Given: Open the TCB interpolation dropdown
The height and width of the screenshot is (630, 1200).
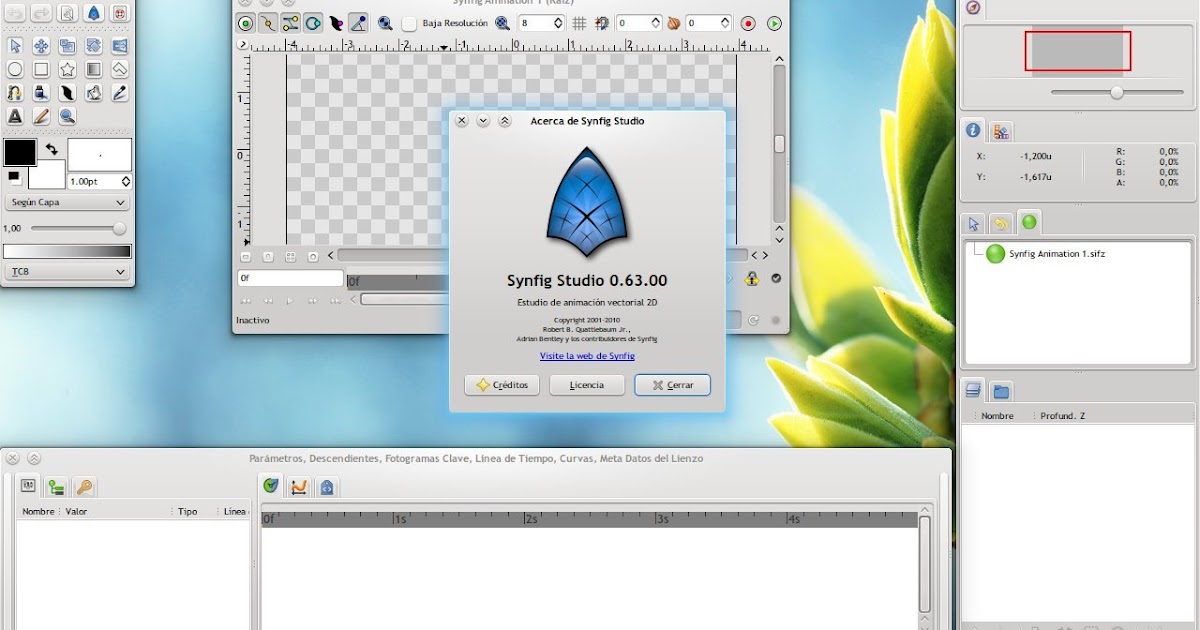Looking at the screenshot, I should tap(67, 272).
